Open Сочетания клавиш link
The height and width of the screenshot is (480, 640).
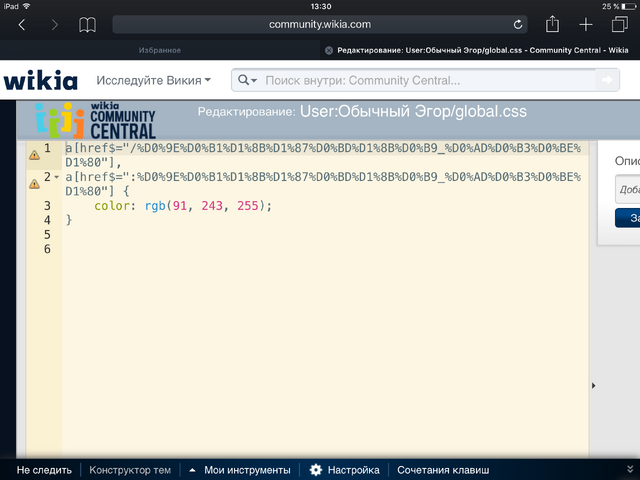pyautogui.click(x=443, y=470)
